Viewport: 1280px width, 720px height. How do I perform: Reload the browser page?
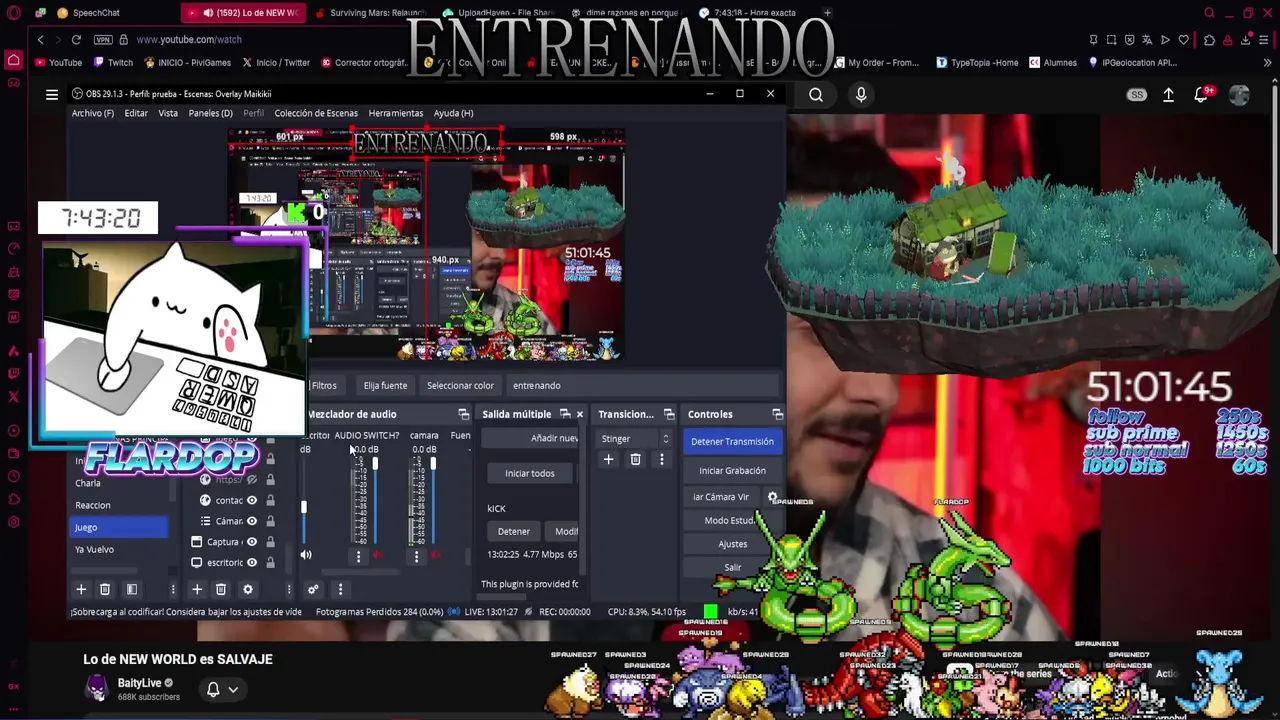76,39
